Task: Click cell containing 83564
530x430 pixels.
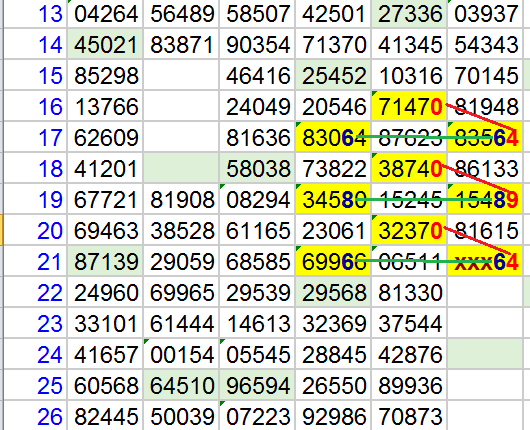Action: click(485, 137)
